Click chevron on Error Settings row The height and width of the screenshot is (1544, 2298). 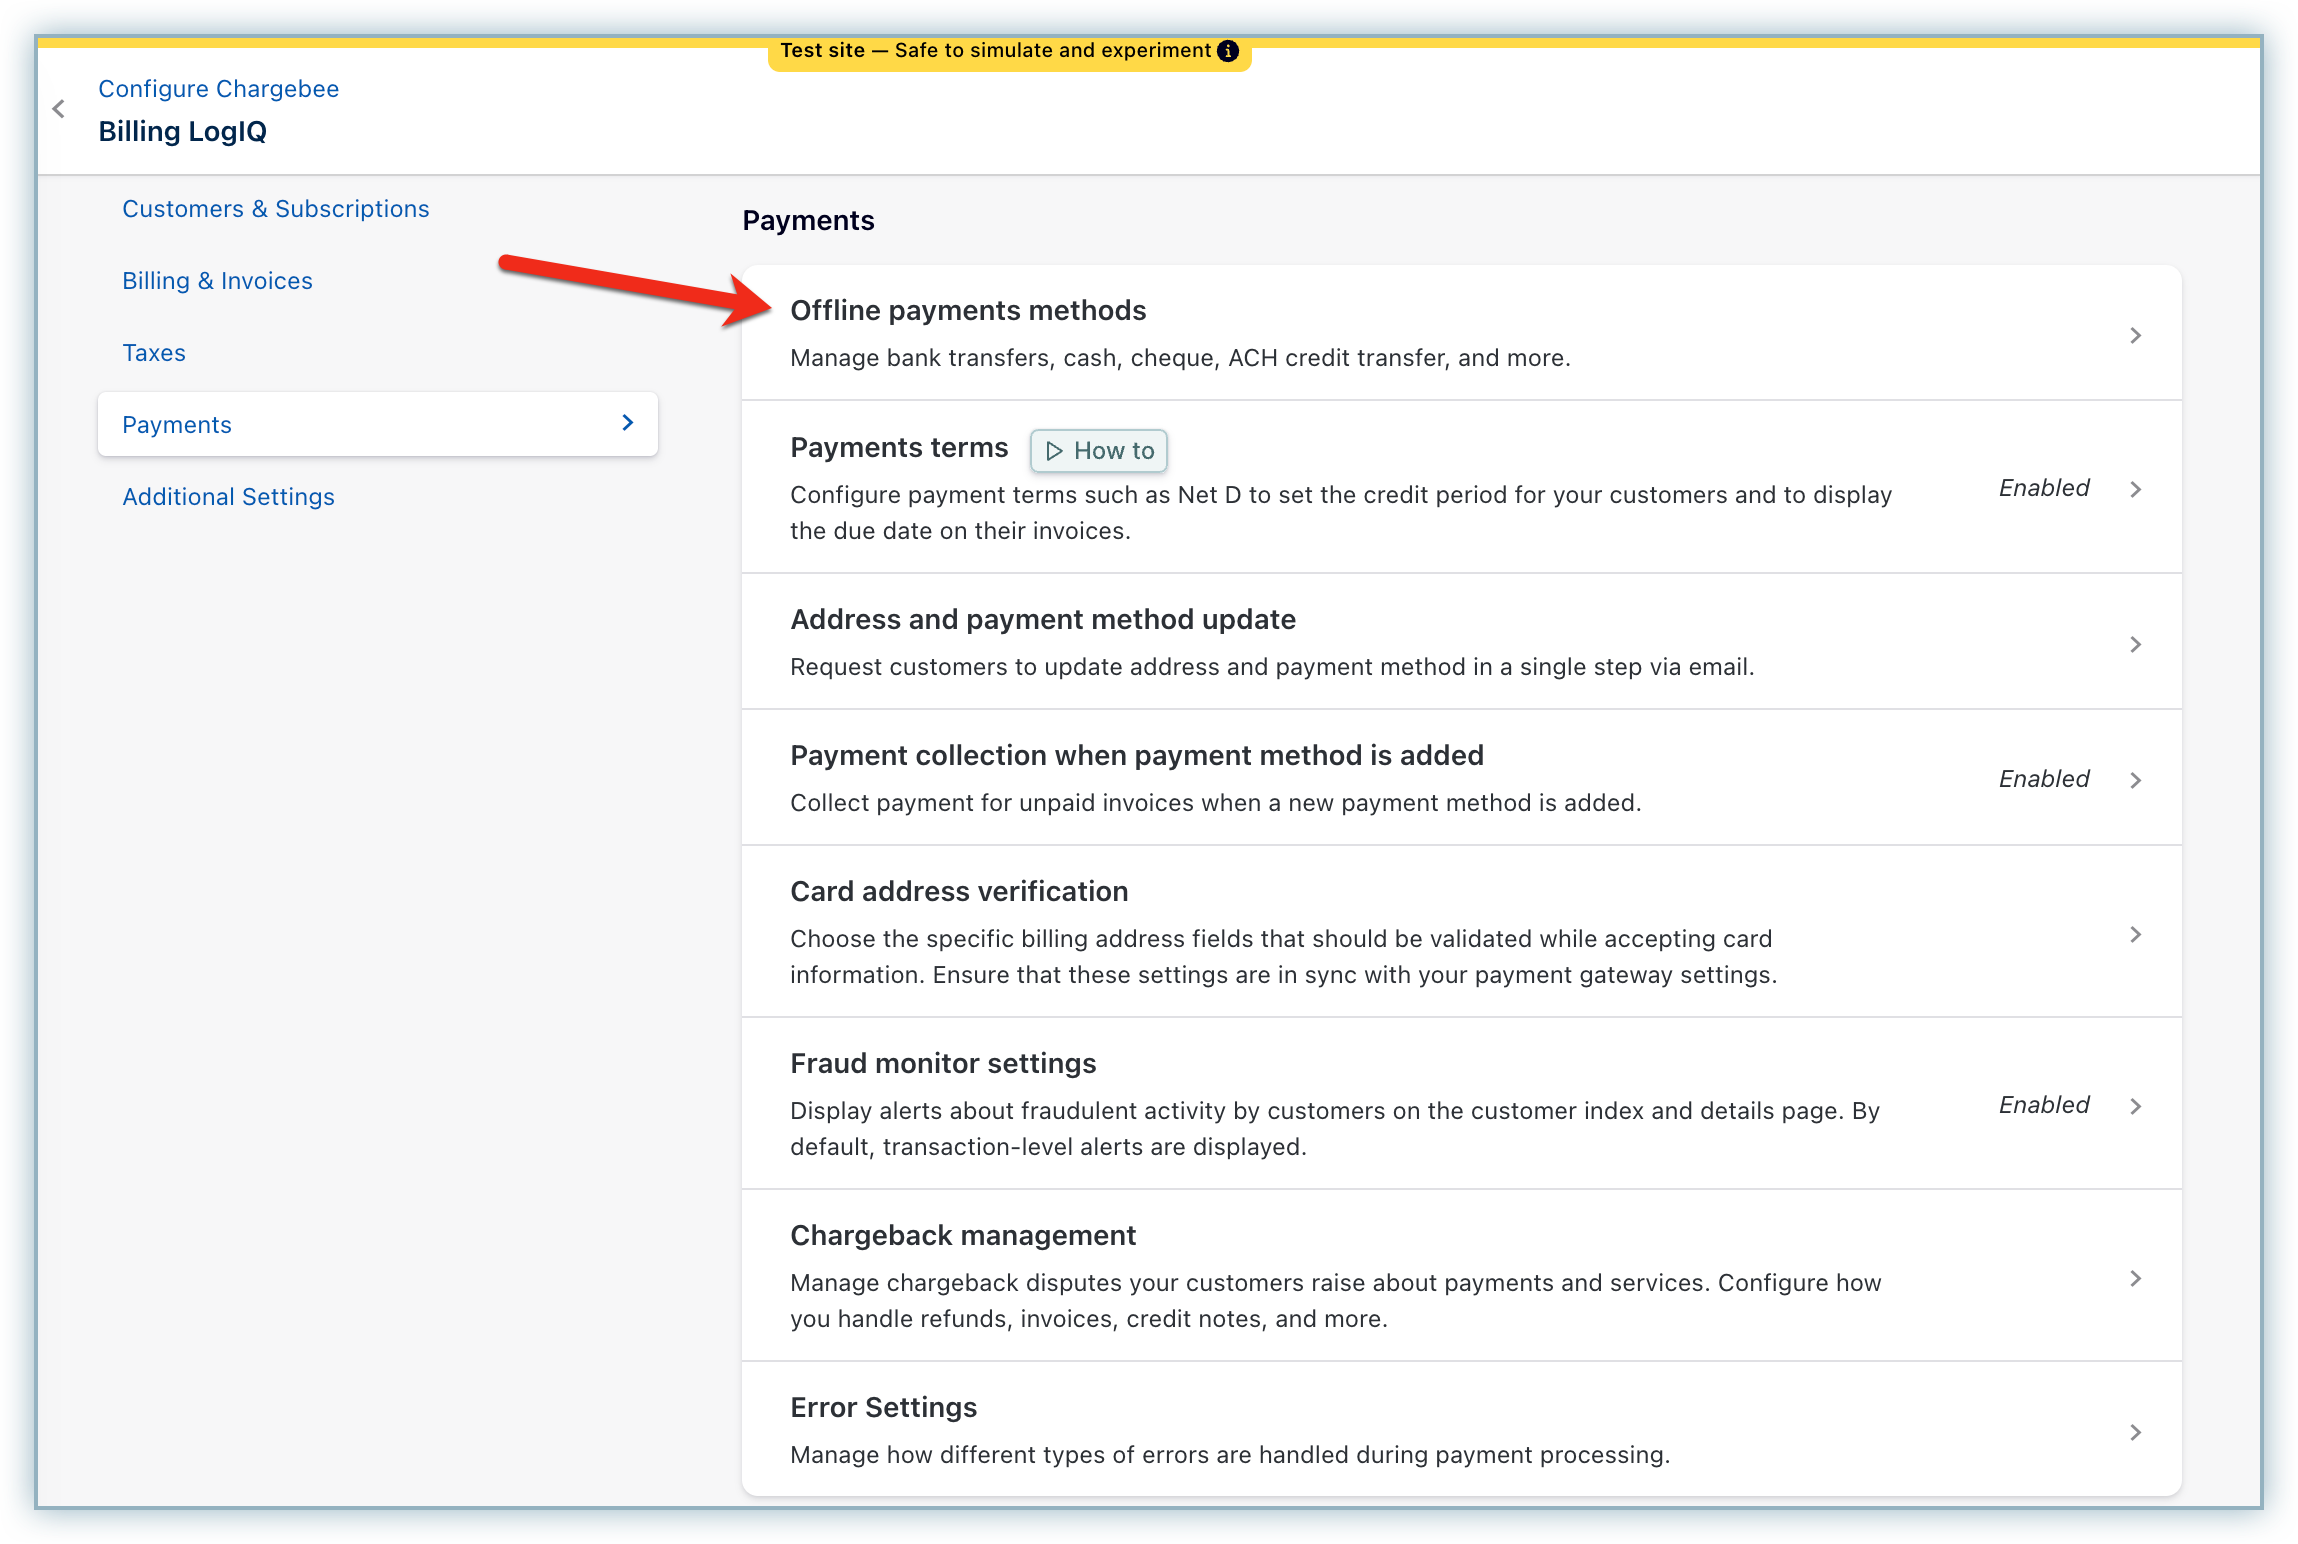tap(2135, 1432)
